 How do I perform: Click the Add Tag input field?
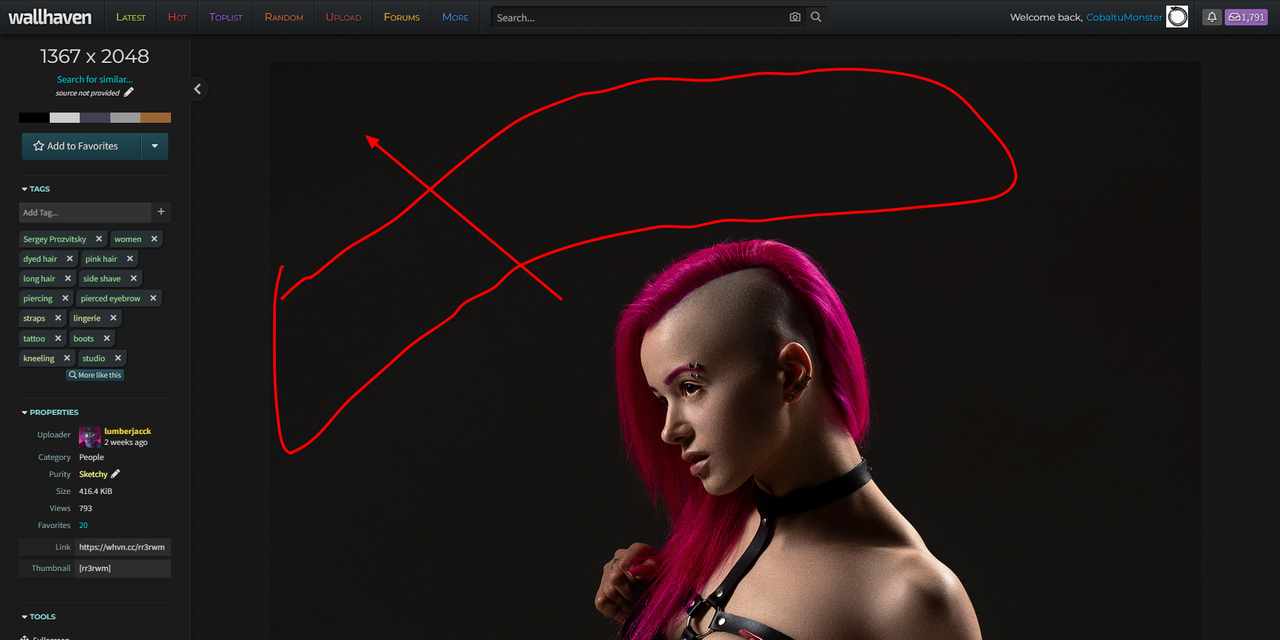(x=85, y=212)
